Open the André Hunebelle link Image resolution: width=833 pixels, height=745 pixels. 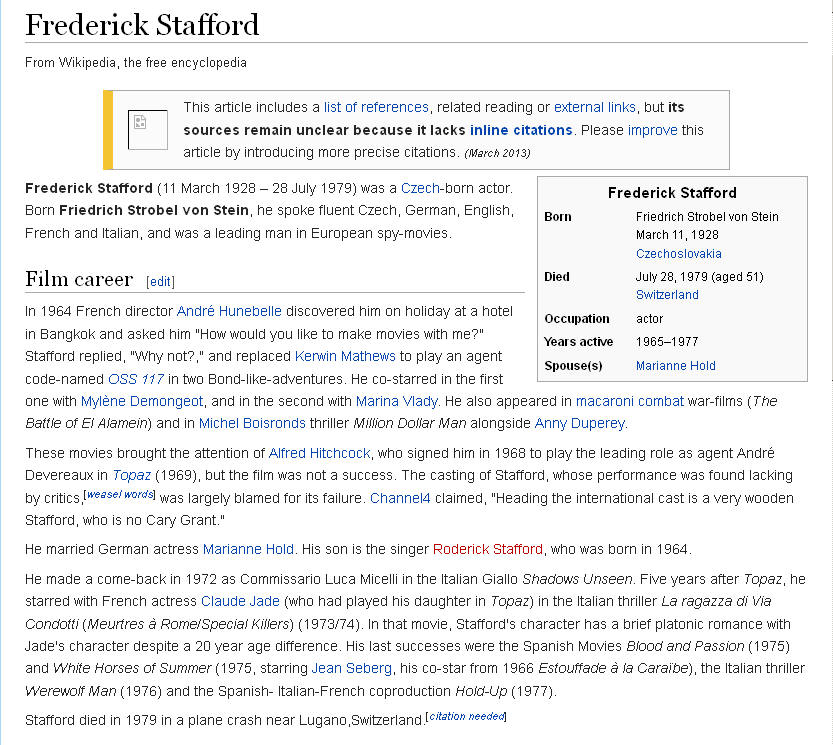pos(229,311)
